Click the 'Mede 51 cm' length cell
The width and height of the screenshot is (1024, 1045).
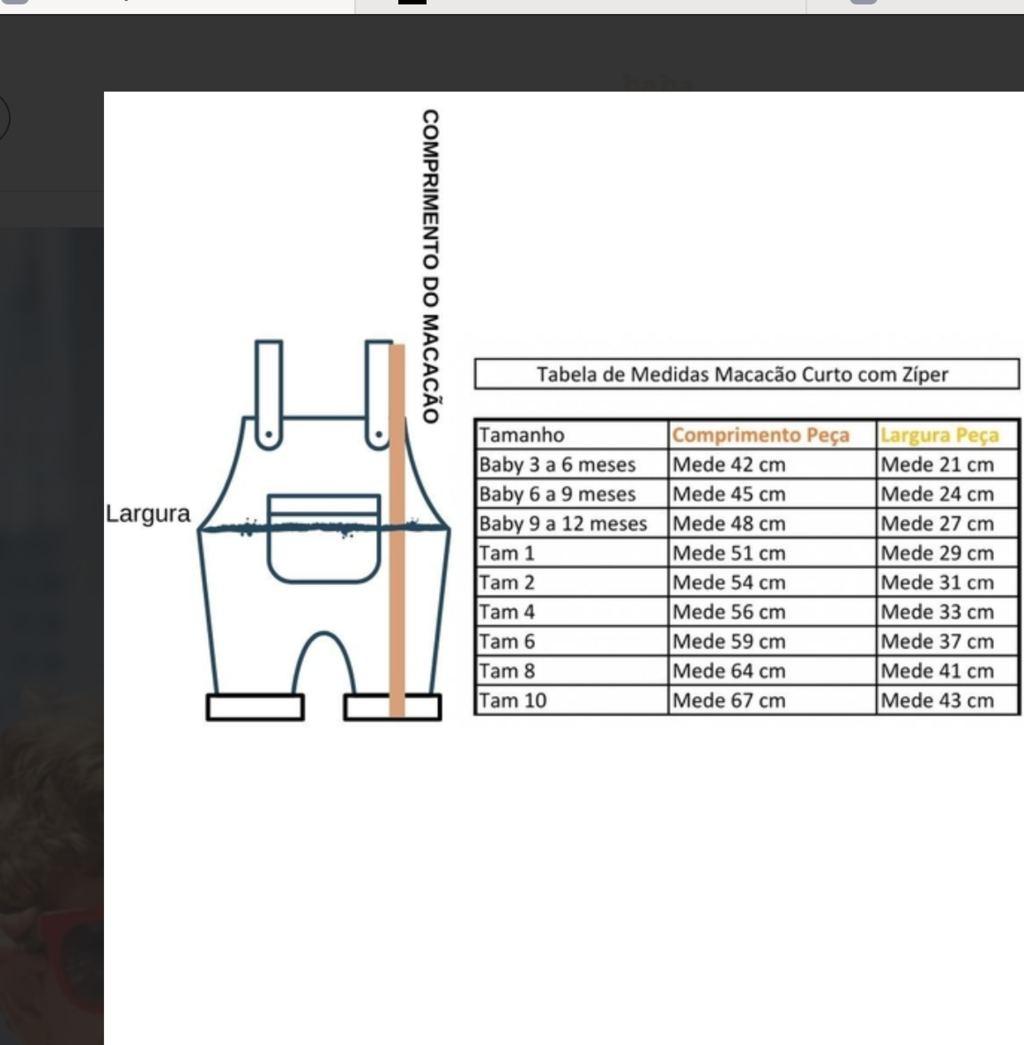tap(772, 553)
